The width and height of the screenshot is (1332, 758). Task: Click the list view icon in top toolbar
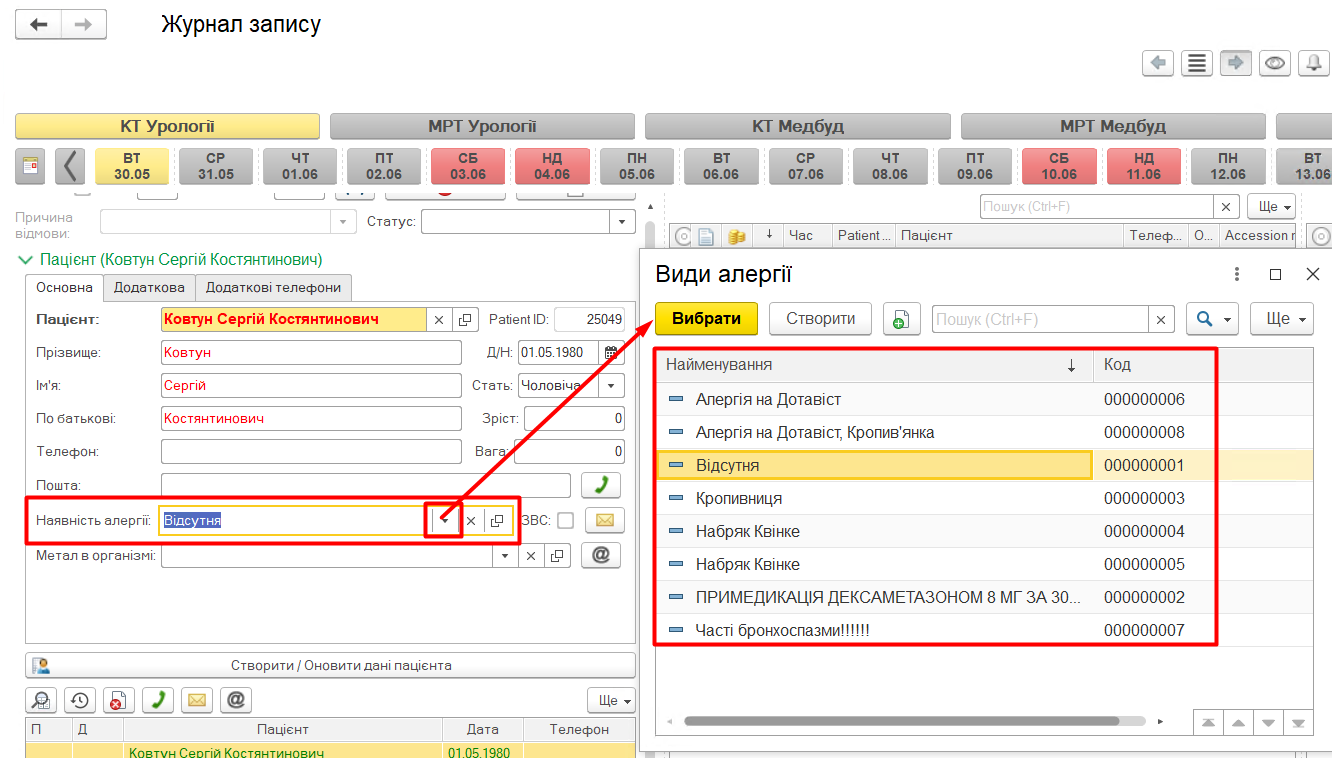pyautogui.click(x=1196, y=63)
